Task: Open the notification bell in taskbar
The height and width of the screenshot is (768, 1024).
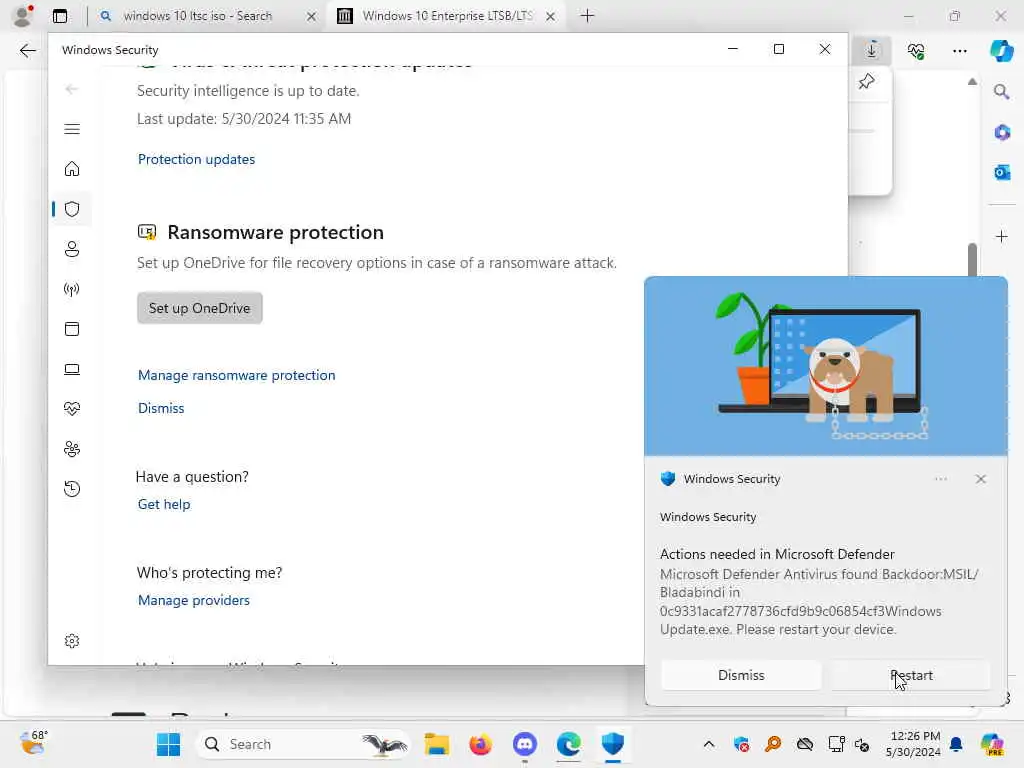Action: click(957, 744)
